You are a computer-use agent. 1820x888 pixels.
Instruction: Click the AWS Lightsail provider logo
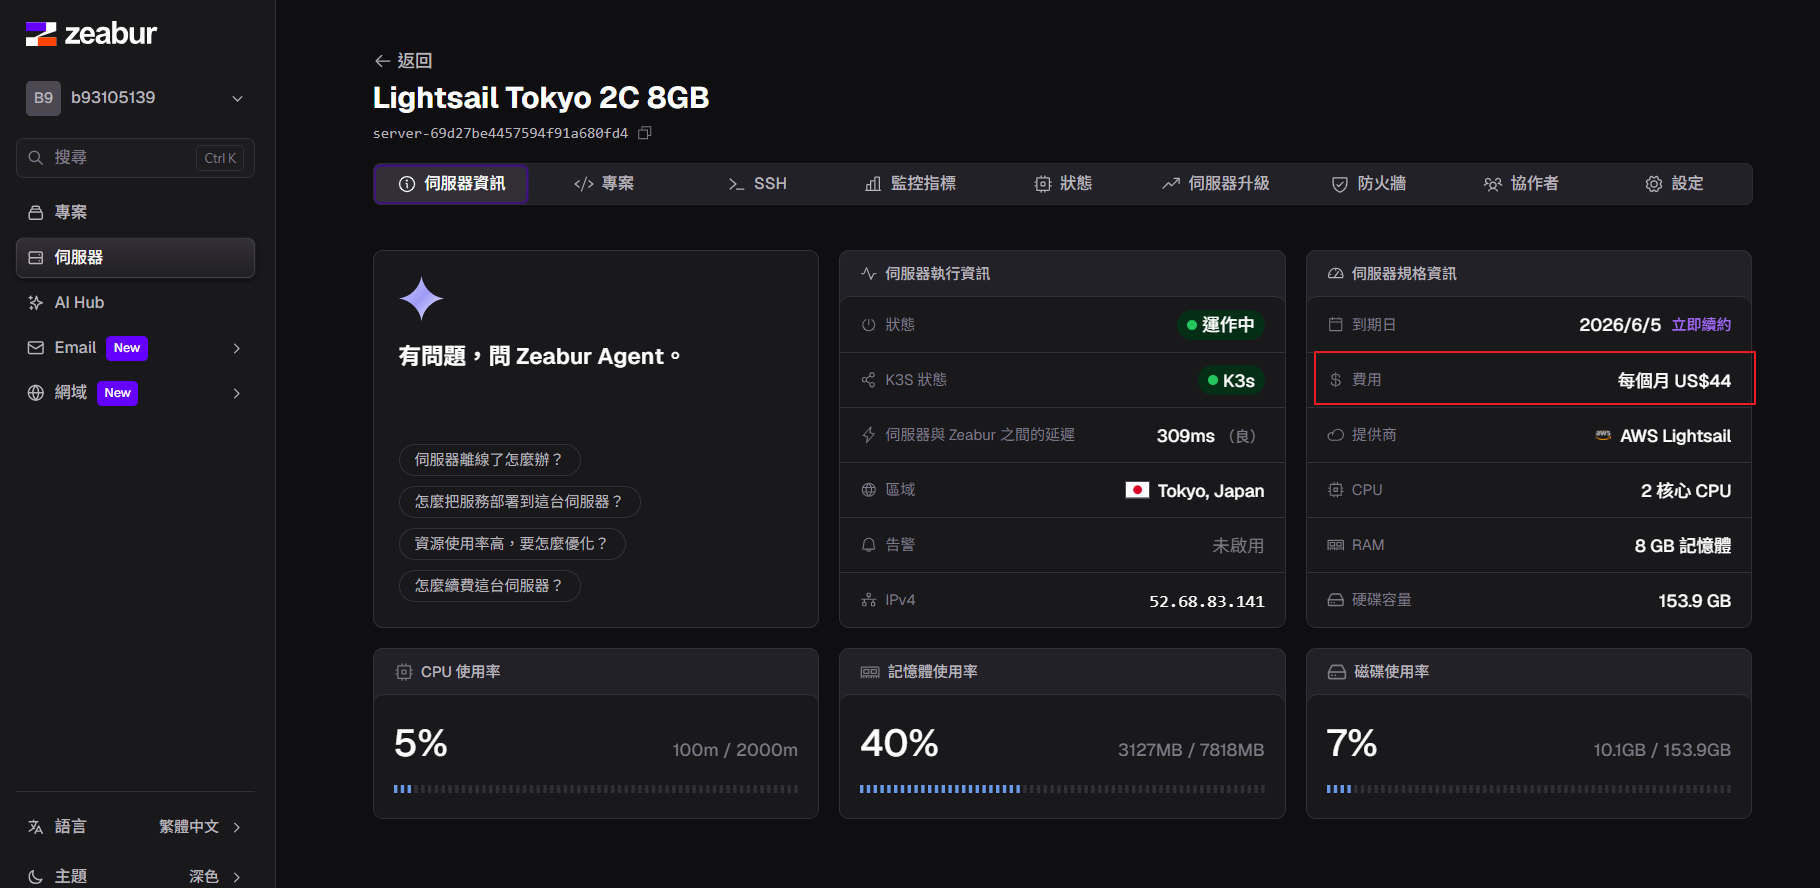click(x=1603, y=435)
